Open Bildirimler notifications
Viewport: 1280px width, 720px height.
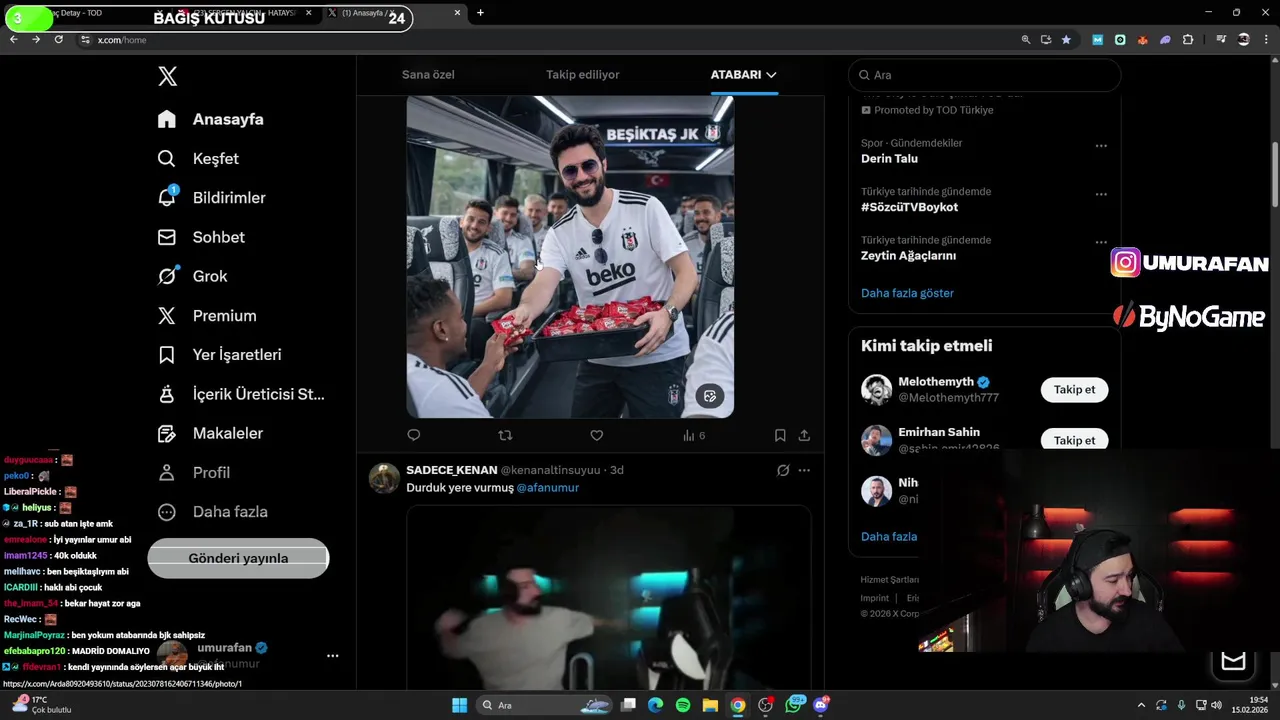(211, 197)
